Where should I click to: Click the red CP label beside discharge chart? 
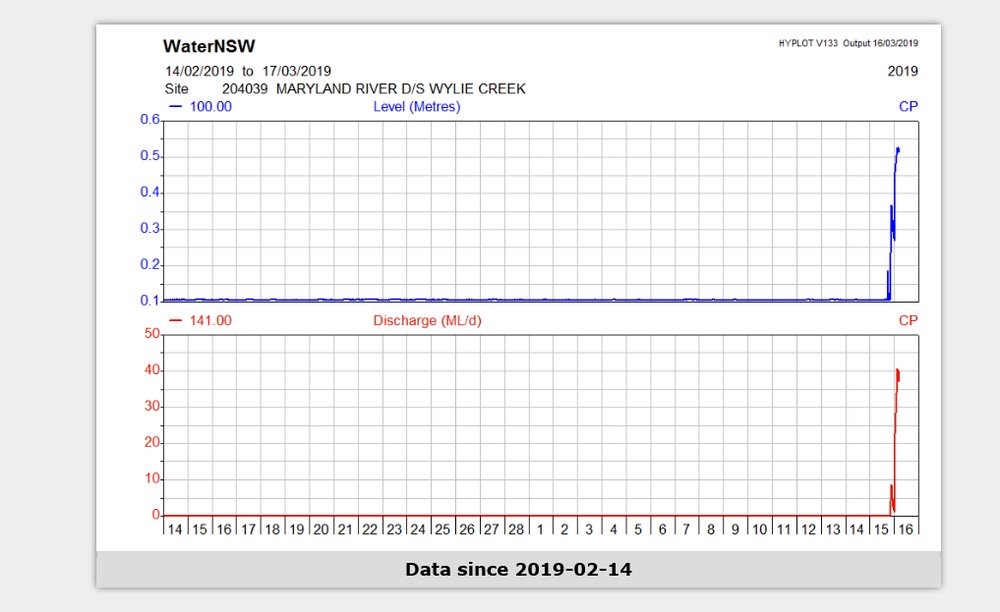(x=907, y=320)
